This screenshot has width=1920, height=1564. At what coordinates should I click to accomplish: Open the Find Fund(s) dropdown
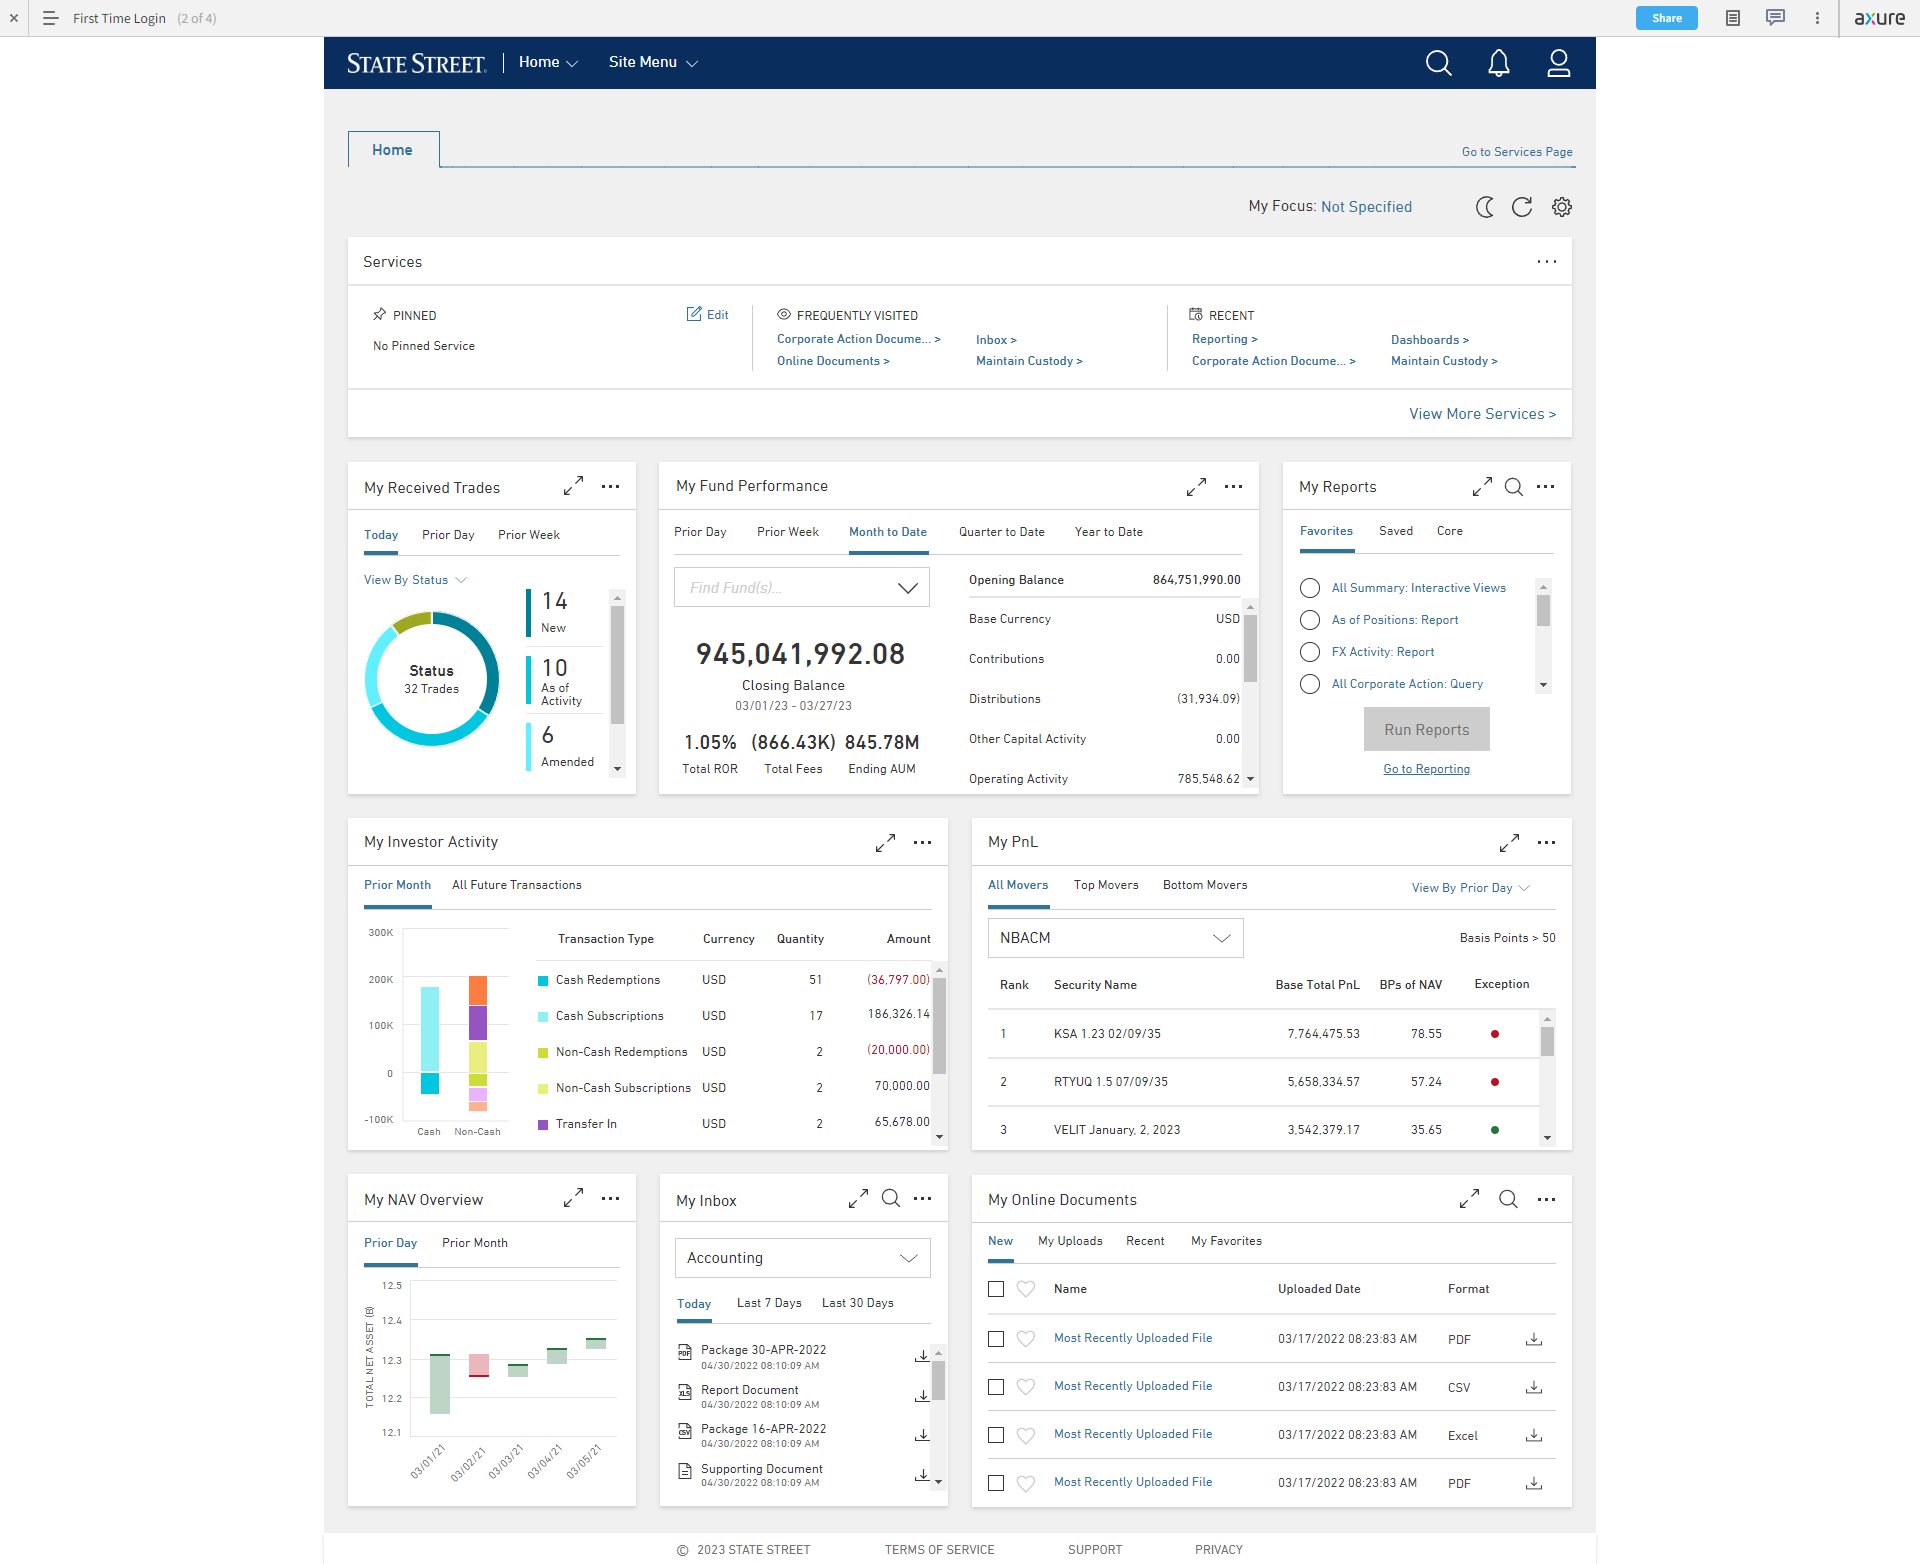(907, 588)
